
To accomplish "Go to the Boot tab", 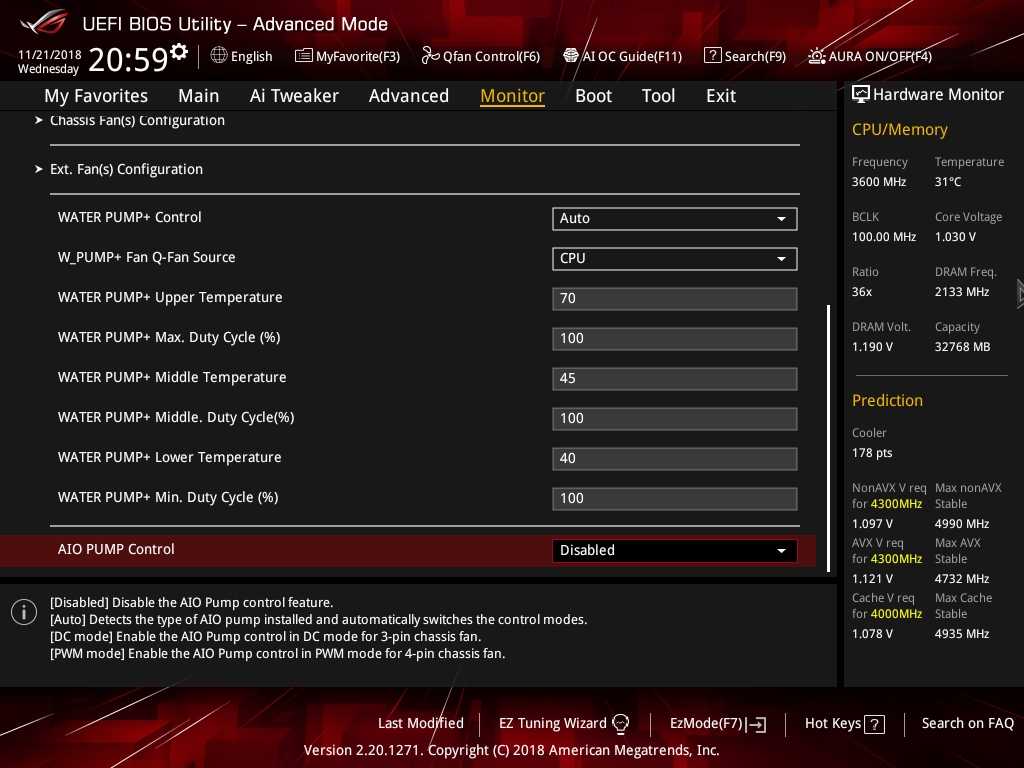I will tap(593, 96).
